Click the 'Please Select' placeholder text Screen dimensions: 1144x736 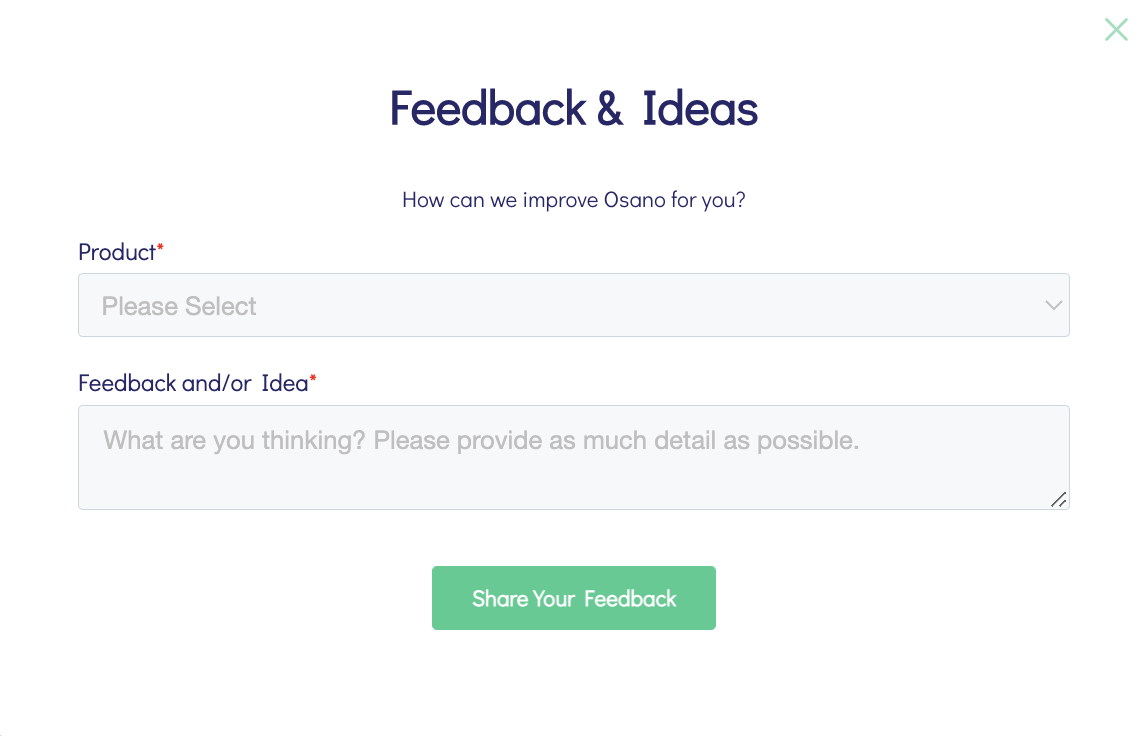click(x=179, y=306)
